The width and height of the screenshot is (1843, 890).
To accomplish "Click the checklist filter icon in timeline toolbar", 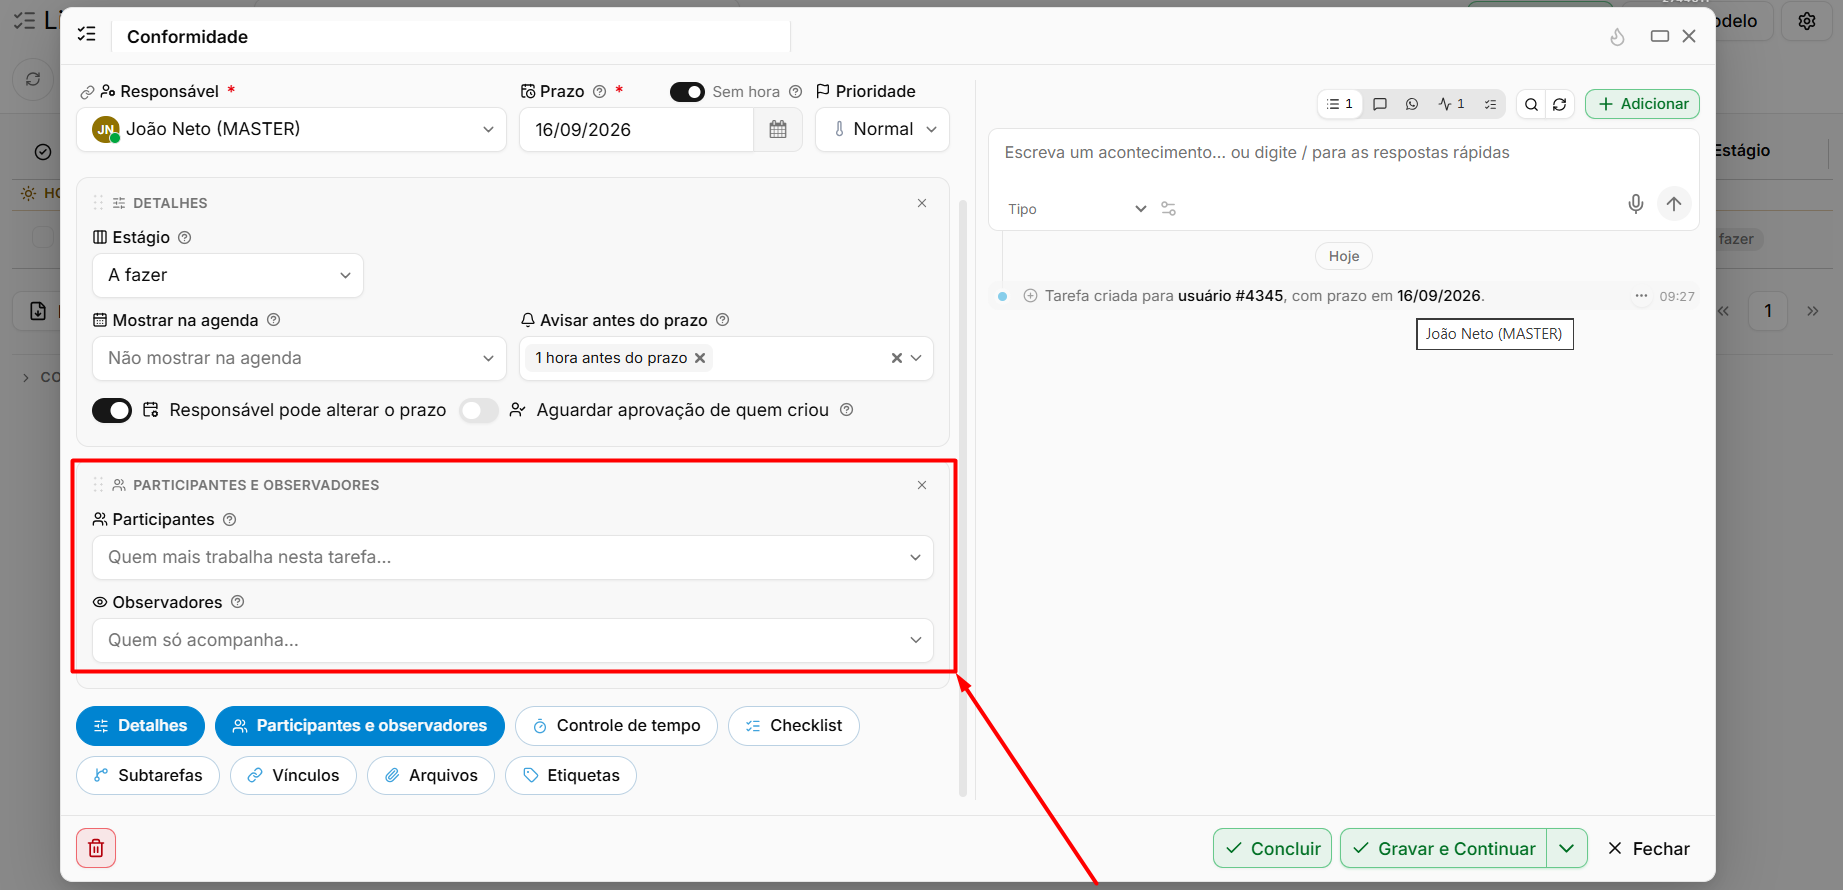I will (1491, 104).
